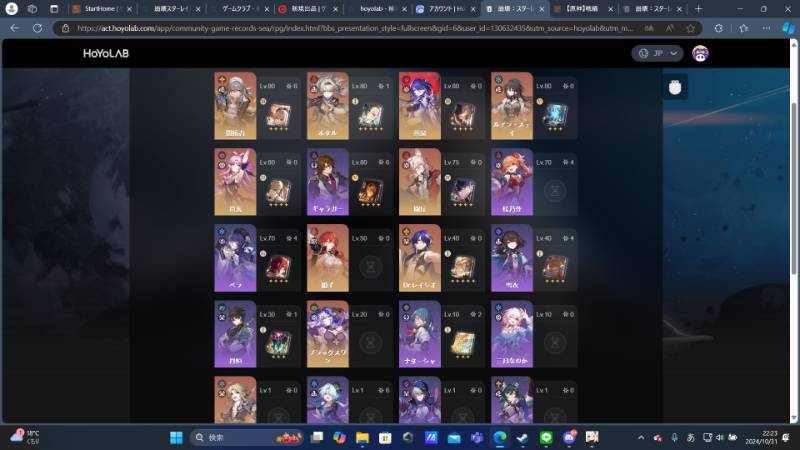Close the StartHome browser tab
The width and height of the screenshot is (800, 450).
click(x=129, y=9)
